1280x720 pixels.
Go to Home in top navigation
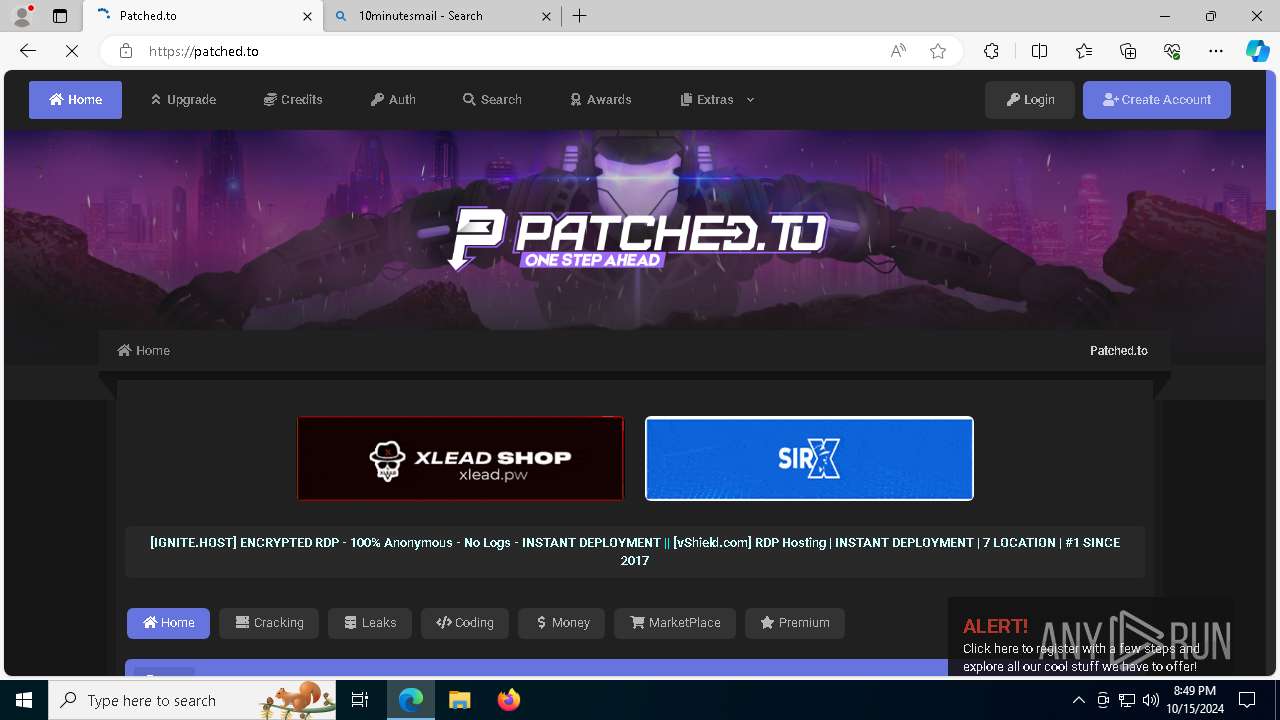(x=75, y=100)
